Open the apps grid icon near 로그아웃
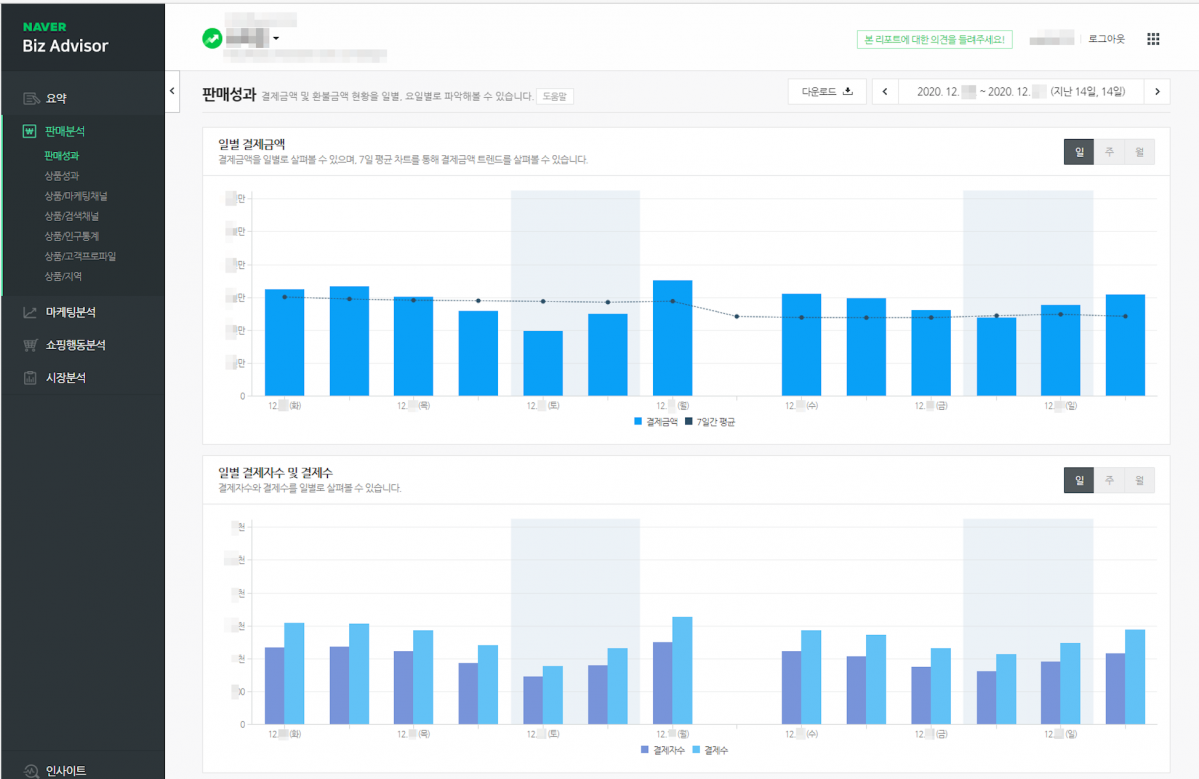 click(1152, 38)
